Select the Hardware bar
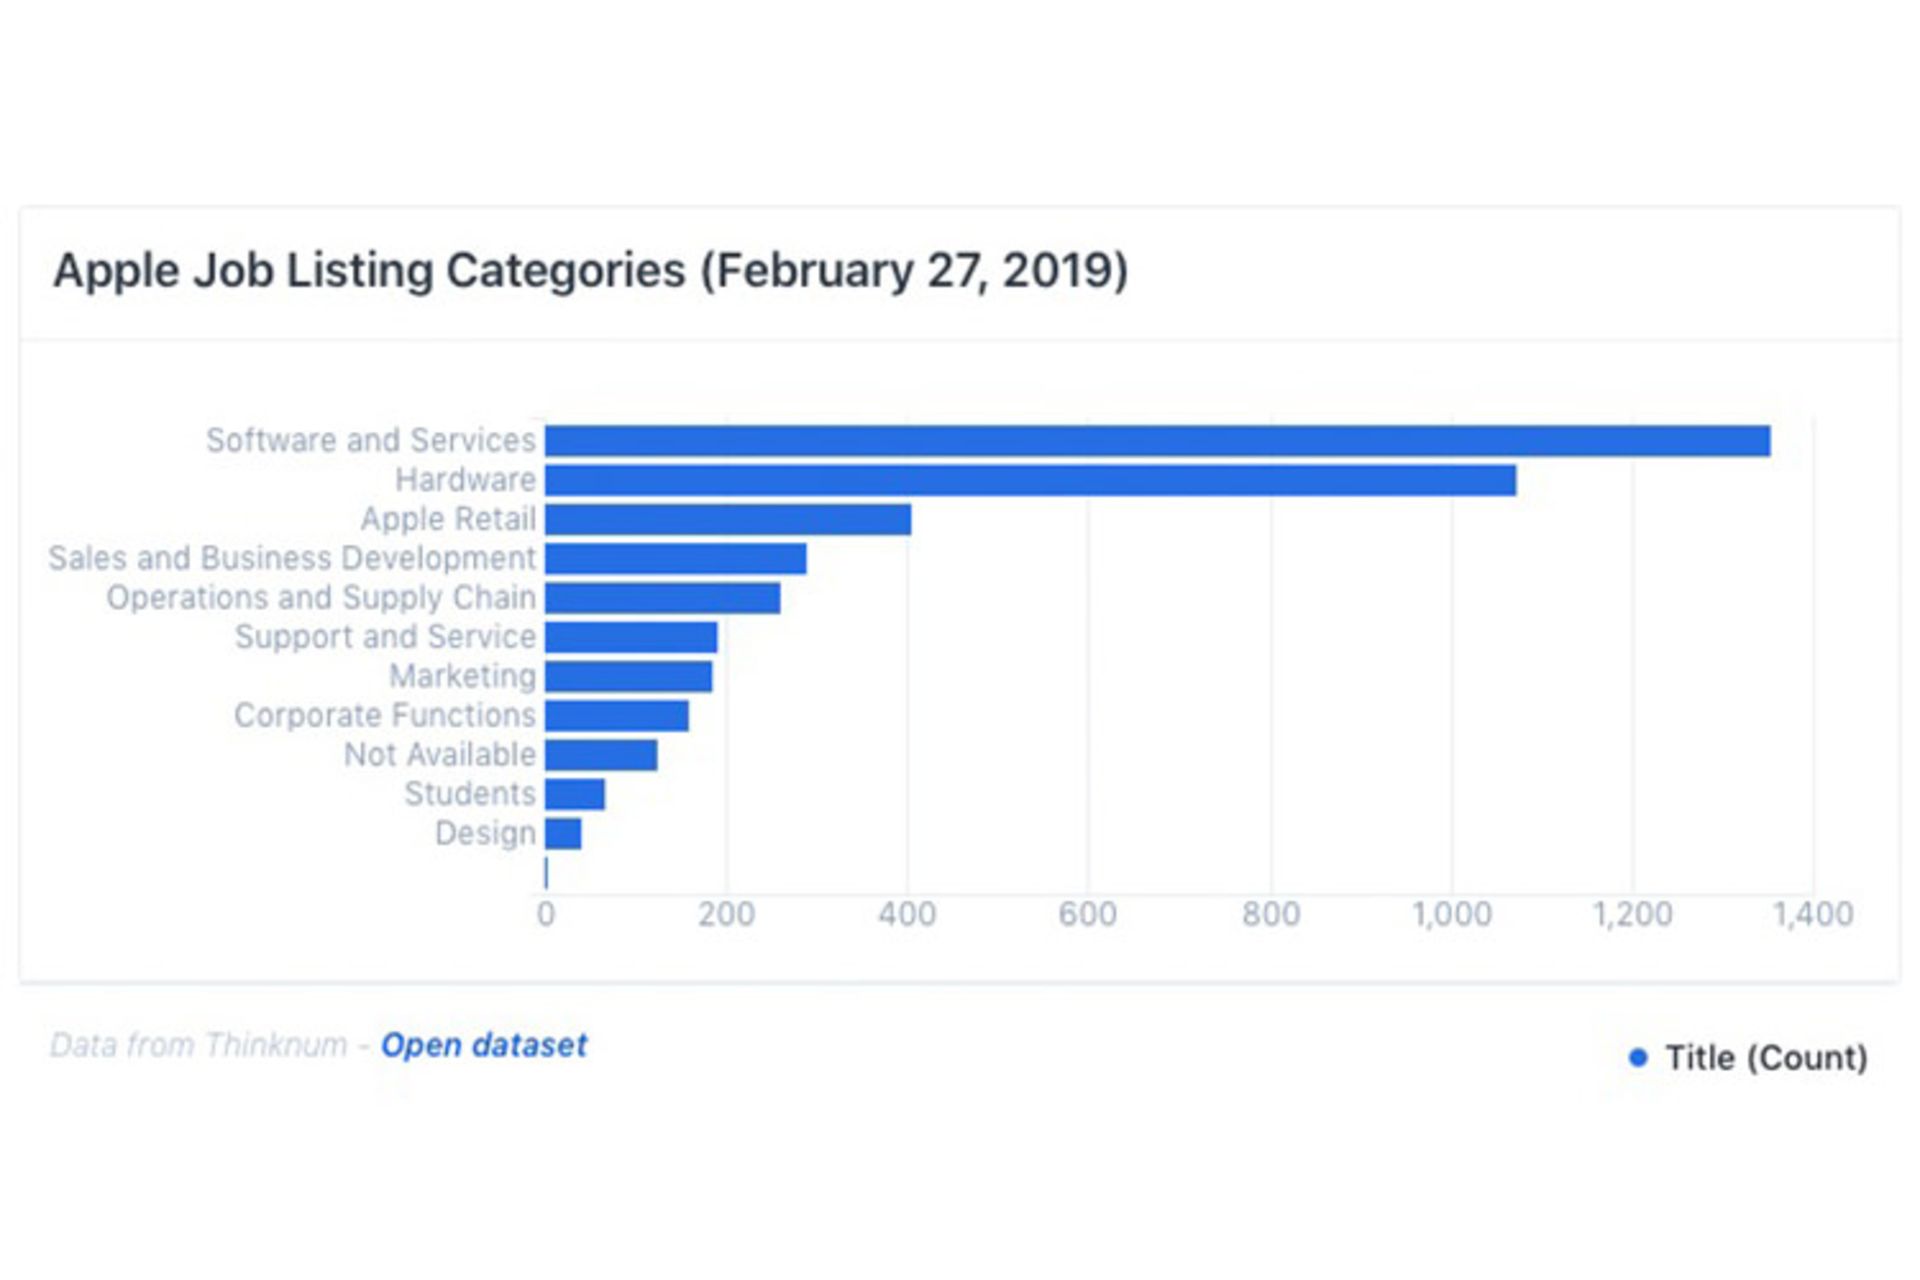1920x1280 pixels. pos(1031,480)
